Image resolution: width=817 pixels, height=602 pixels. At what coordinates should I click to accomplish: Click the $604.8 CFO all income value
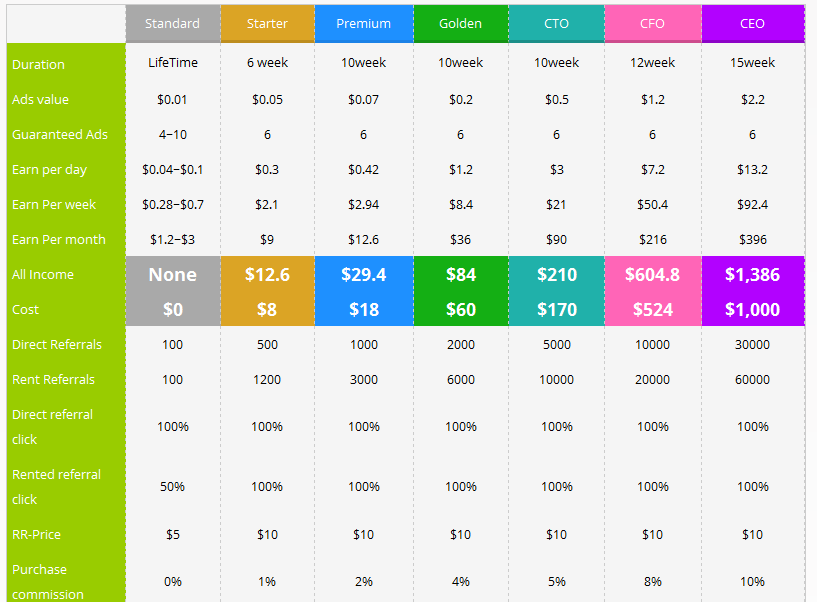[x=652, y=274]
